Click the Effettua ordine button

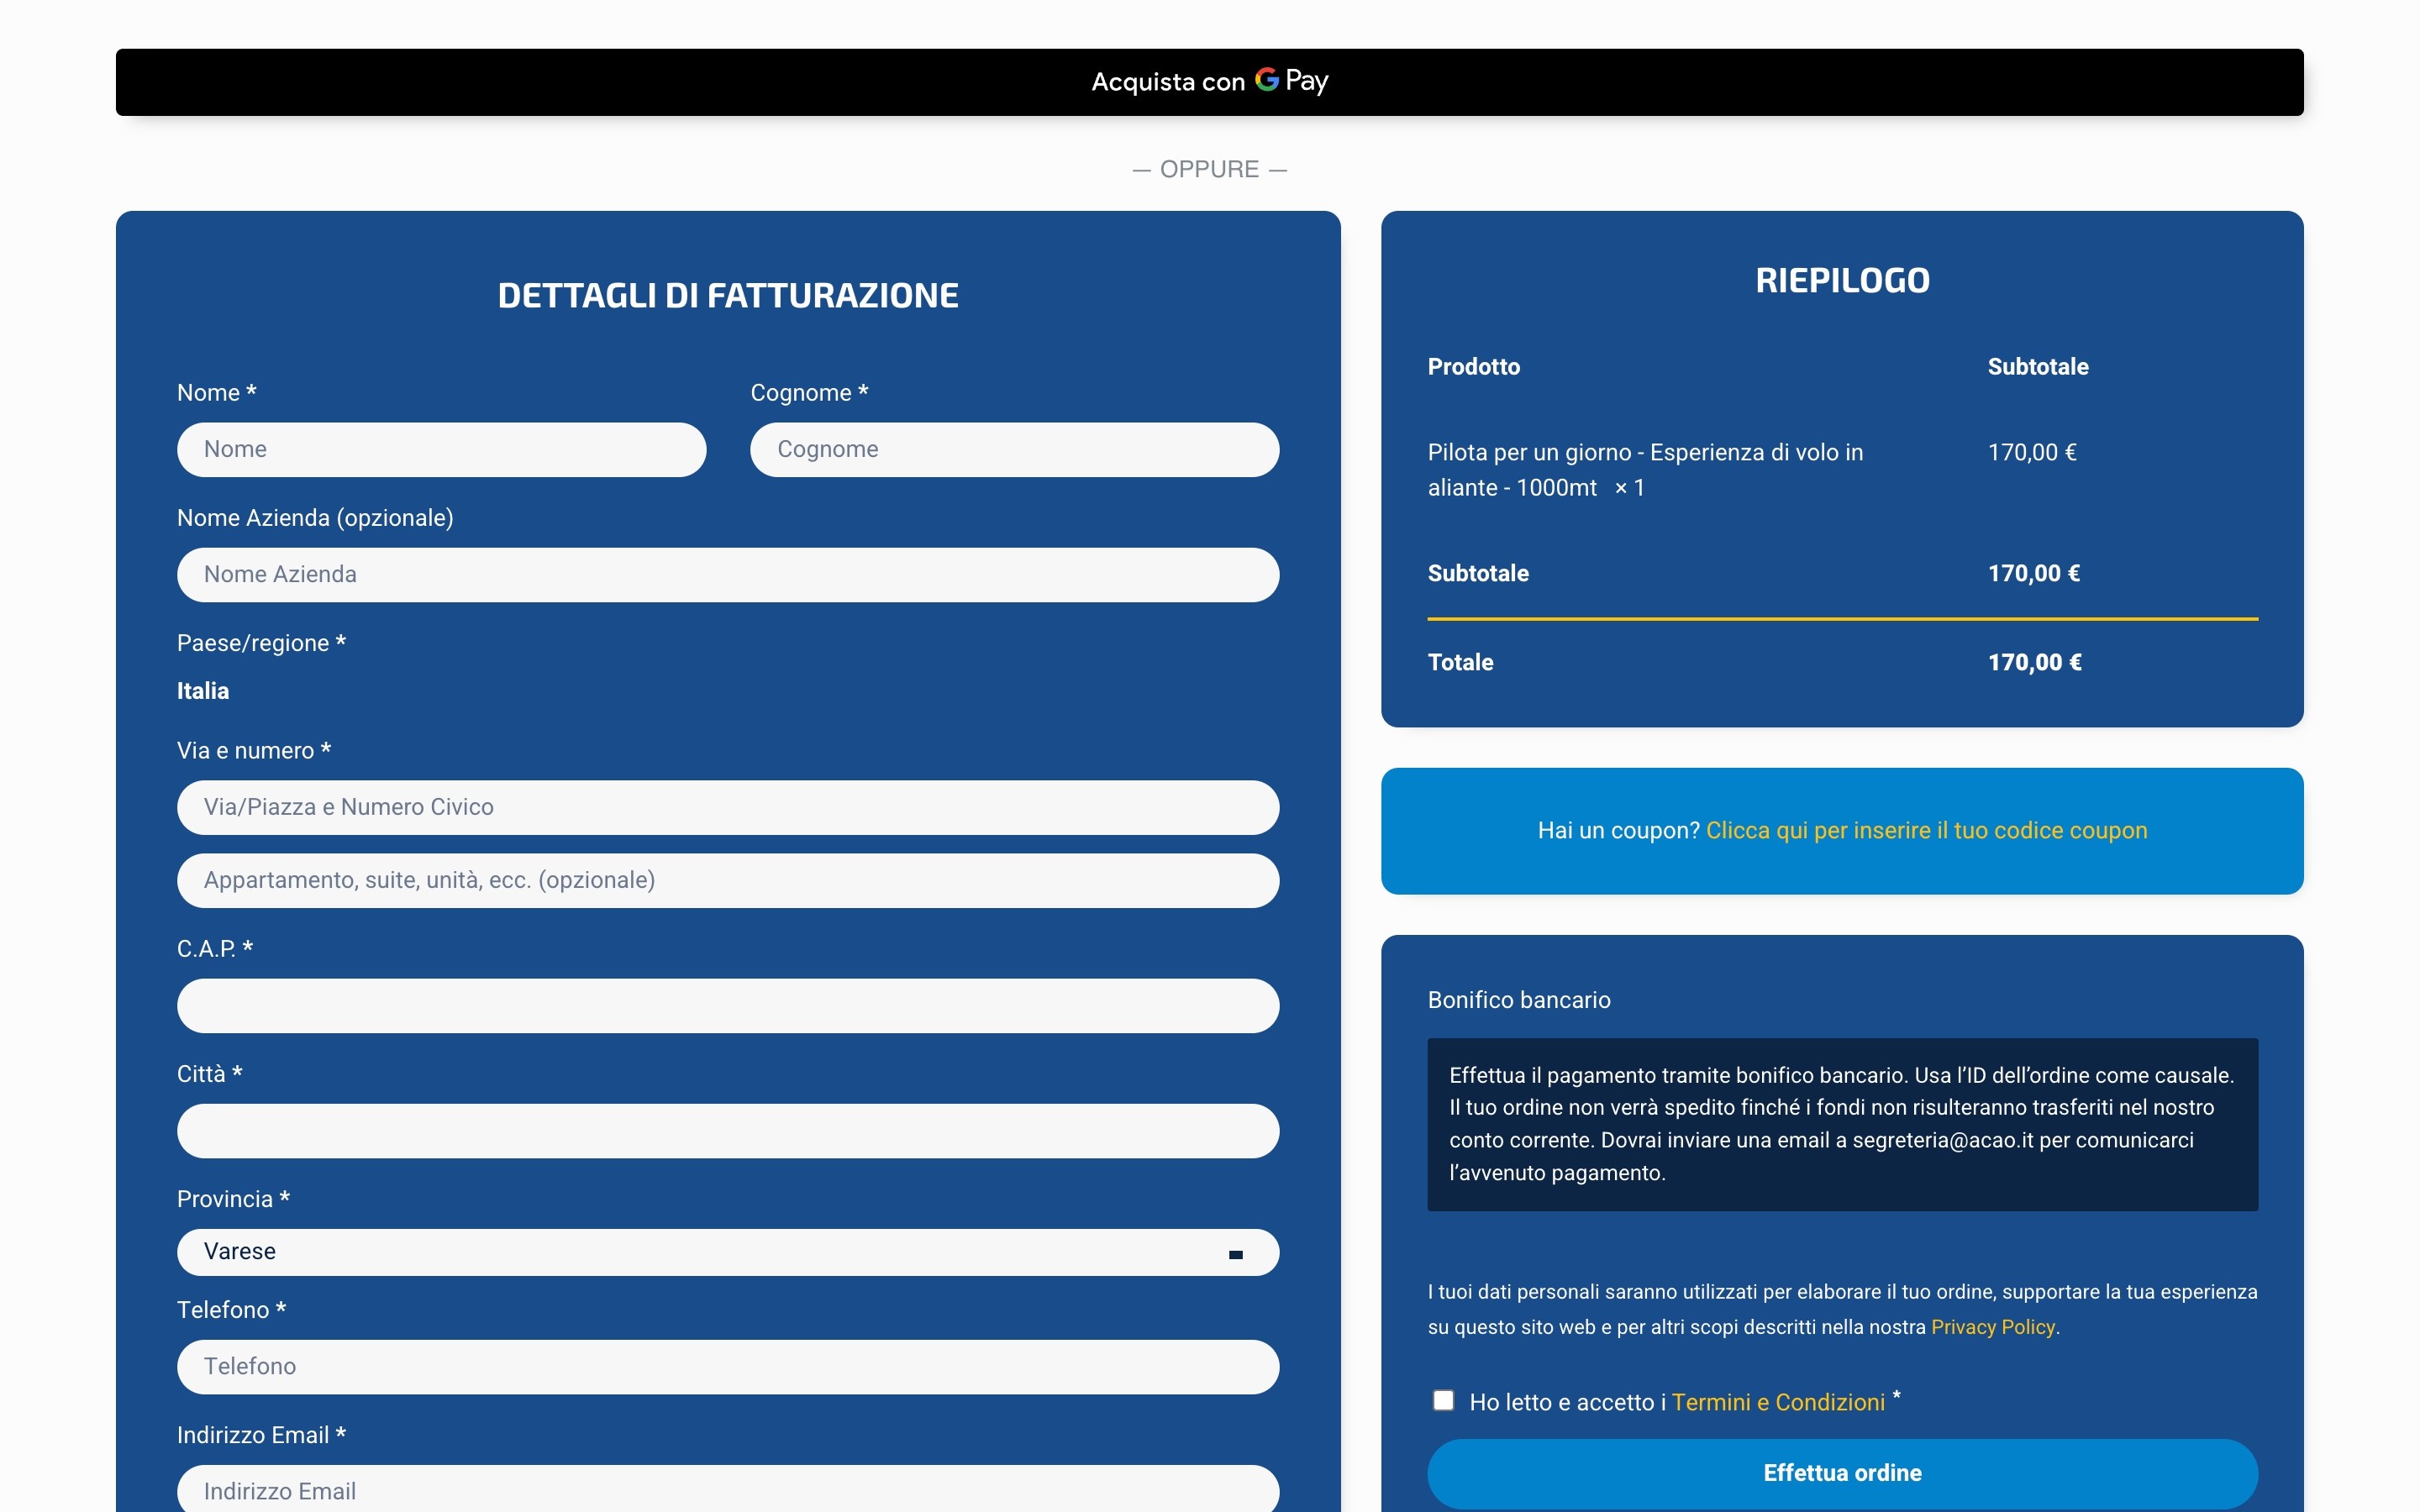point(1842,1473)
